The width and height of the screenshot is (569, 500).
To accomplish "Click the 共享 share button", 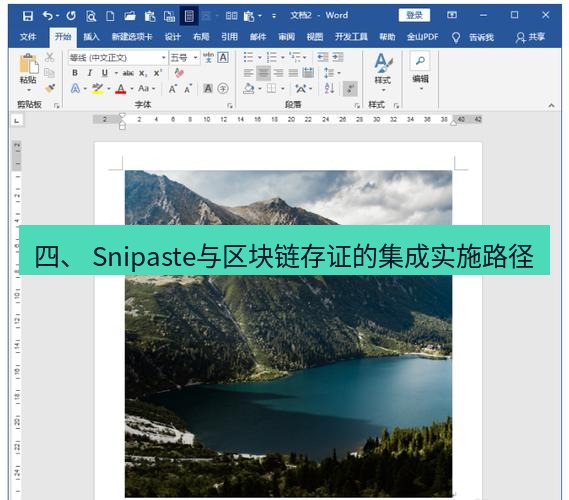I will (x=531, y=37).
